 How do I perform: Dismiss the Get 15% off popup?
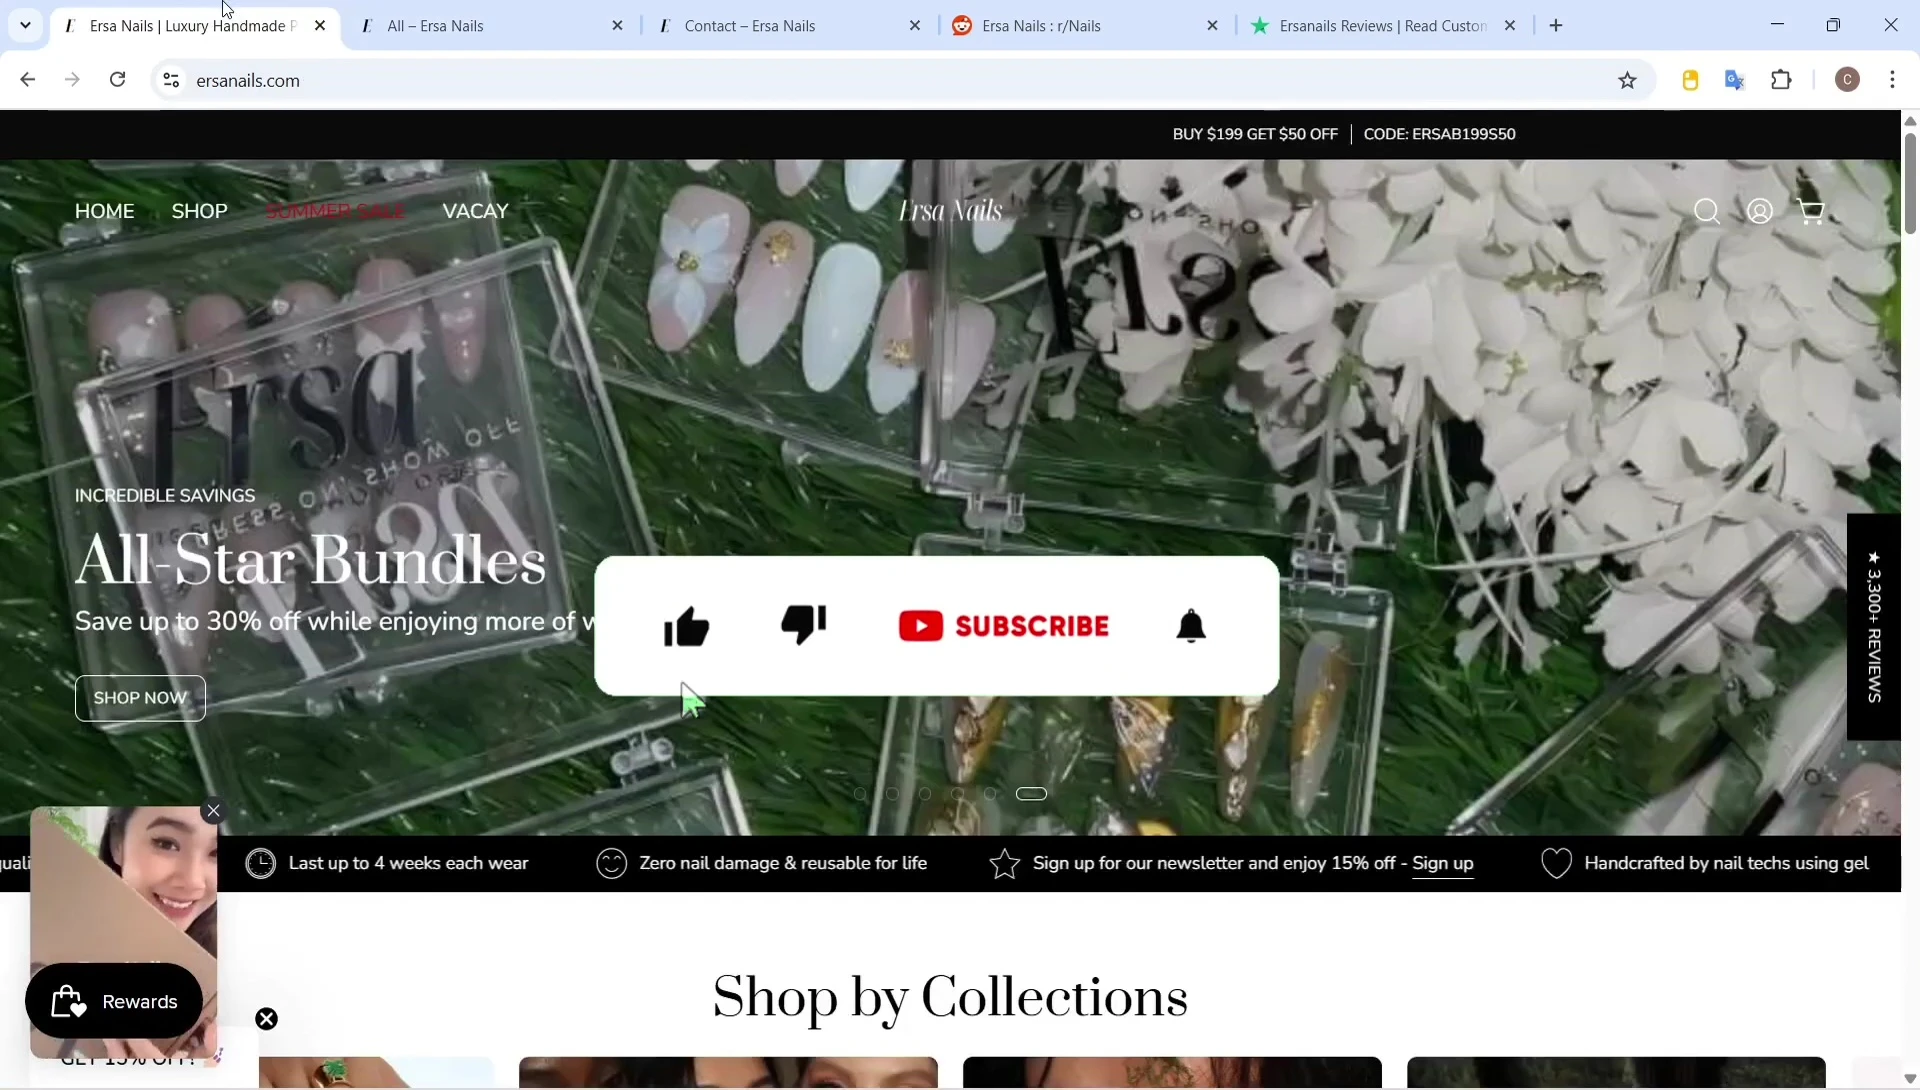pos(267,1019)
